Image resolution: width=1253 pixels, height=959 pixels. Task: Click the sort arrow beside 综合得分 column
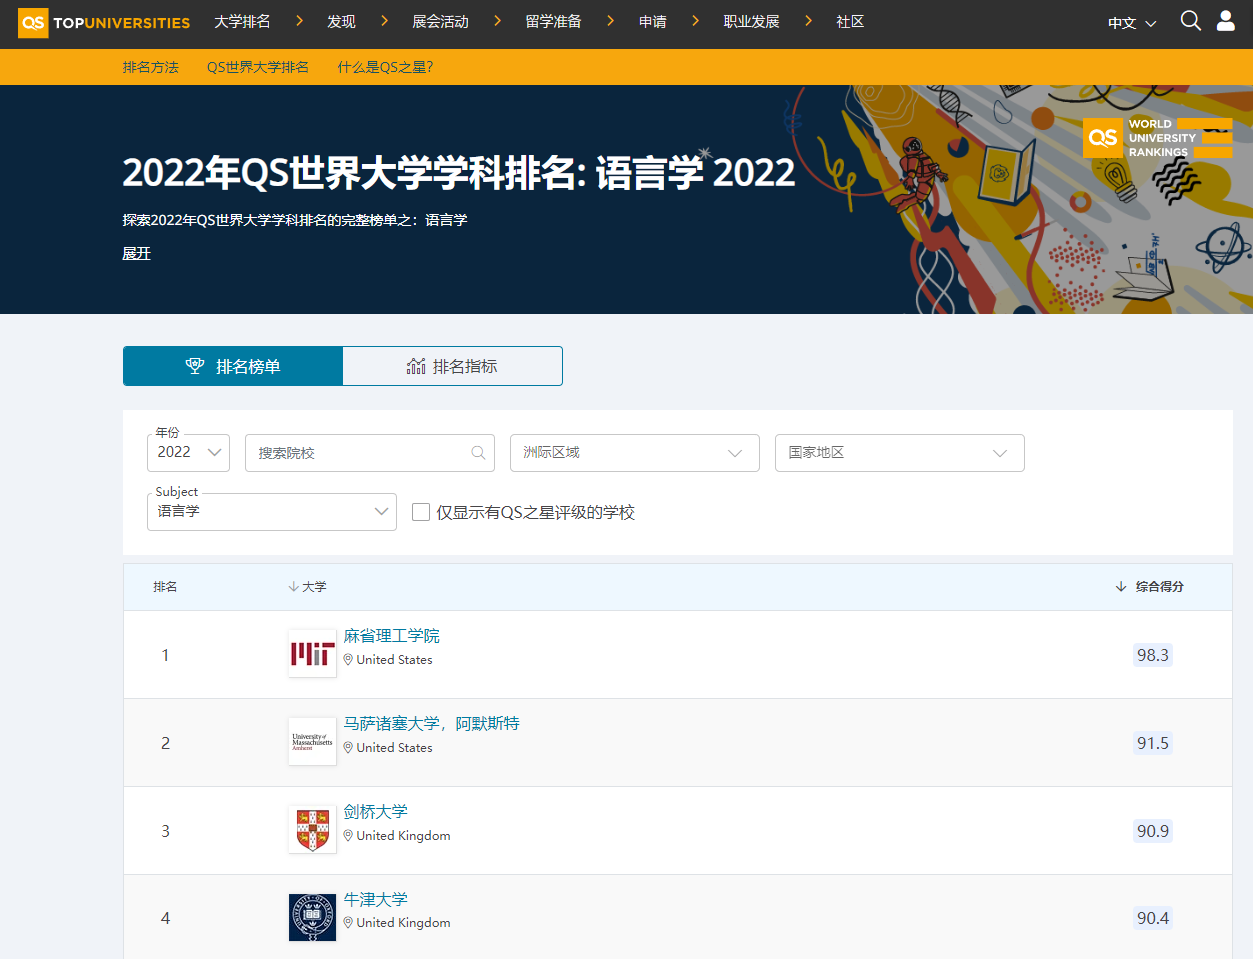(x=1121, y=587)
